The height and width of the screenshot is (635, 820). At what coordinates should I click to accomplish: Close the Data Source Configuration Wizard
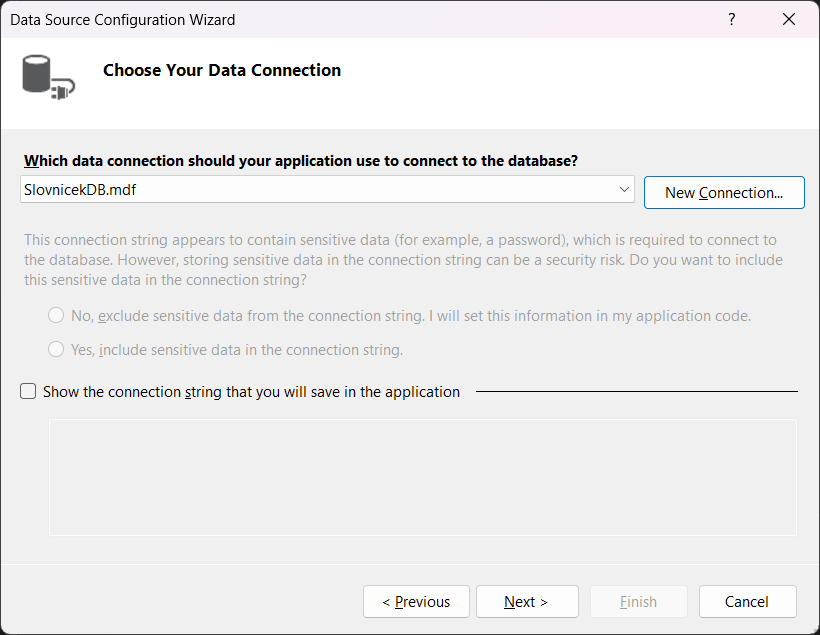click(788, 19)
